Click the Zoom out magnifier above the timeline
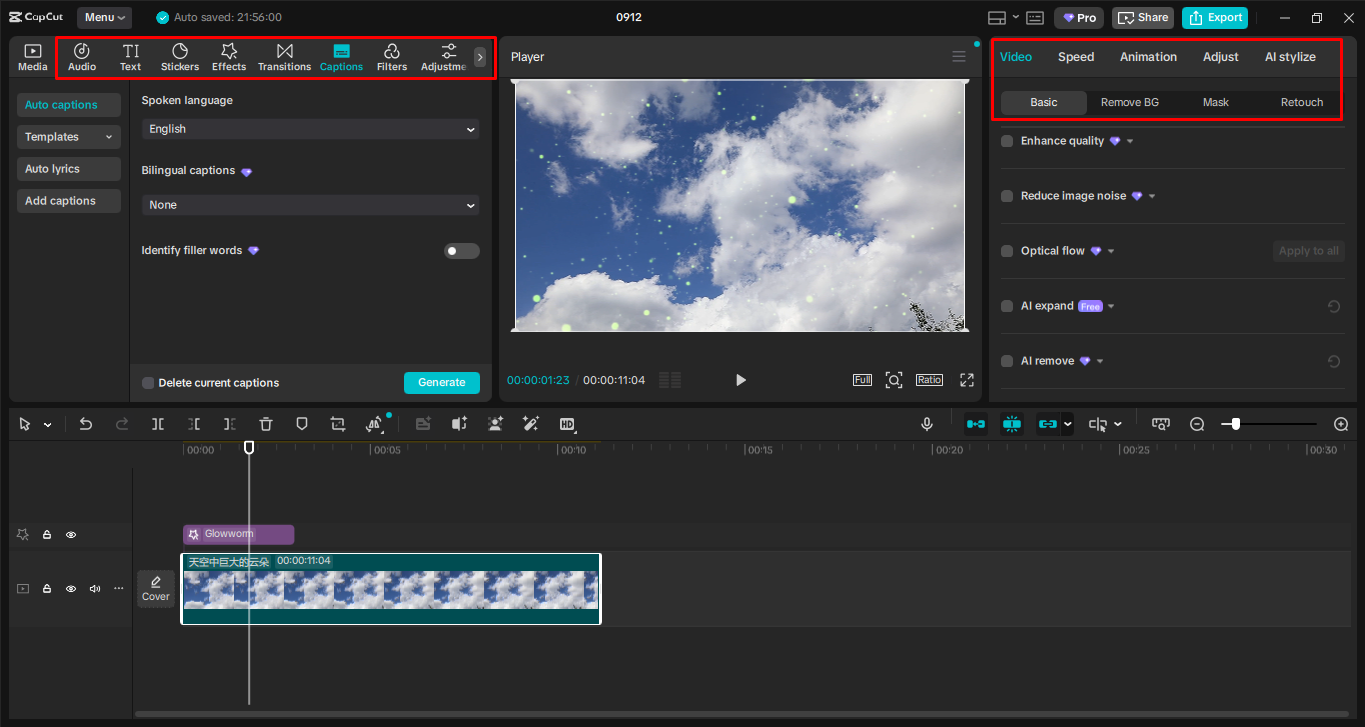 [1197, 424]
